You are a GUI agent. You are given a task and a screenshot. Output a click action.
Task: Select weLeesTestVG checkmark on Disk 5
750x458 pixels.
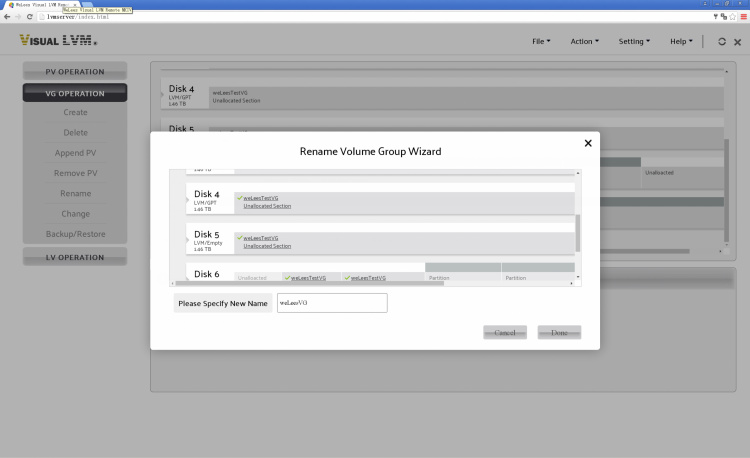pos(240,237)
